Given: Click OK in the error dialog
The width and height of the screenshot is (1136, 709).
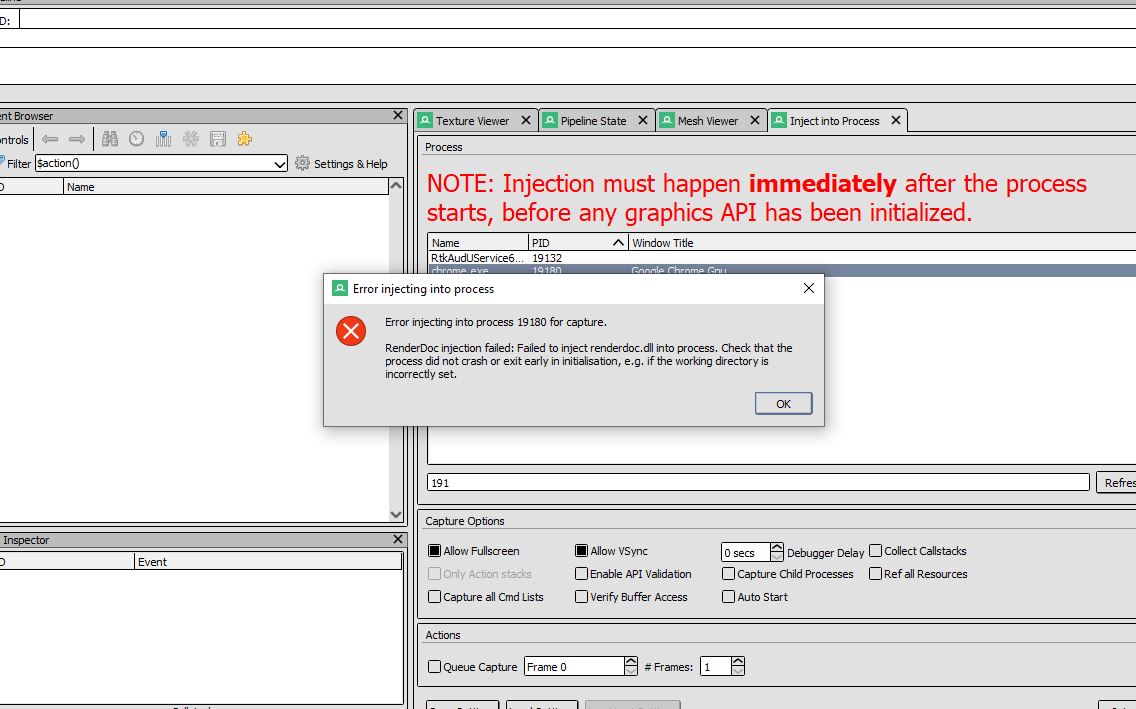Looking at the screenshot, I should tap(783, 403).
